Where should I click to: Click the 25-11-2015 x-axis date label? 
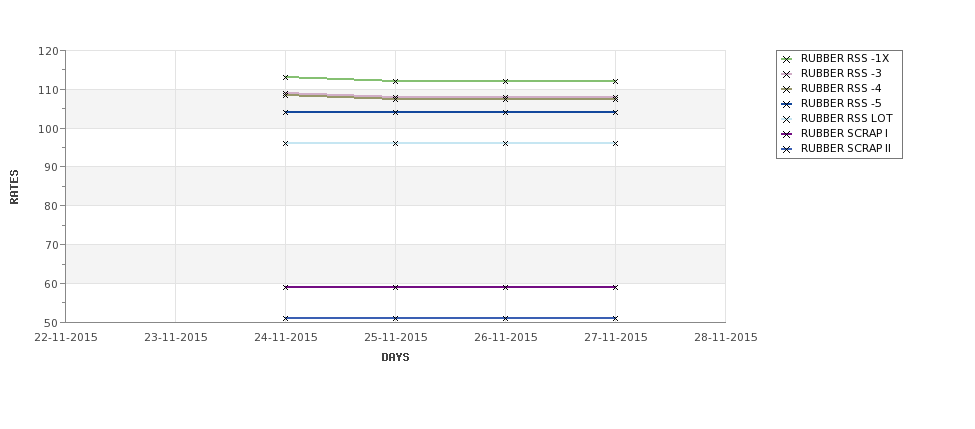pos(395,338)
